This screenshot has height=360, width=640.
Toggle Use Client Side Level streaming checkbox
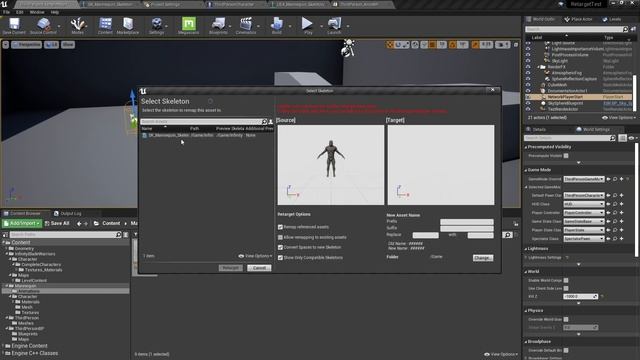click(566, 288)
